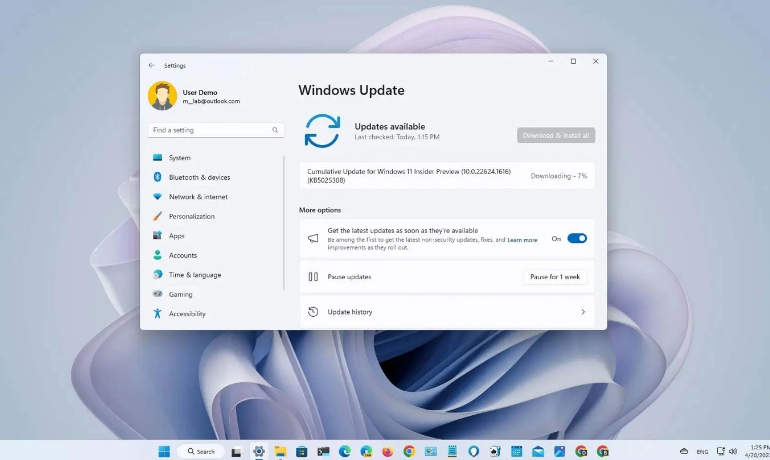Viewport: 770px width, 460px height.
Task: Click the update sync arrows icon
Action: coord(322,131)
